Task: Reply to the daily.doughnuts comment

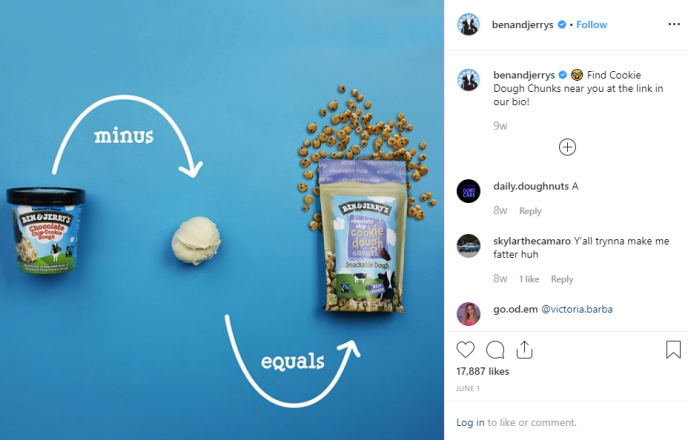Action: click(x=530, y=211)
